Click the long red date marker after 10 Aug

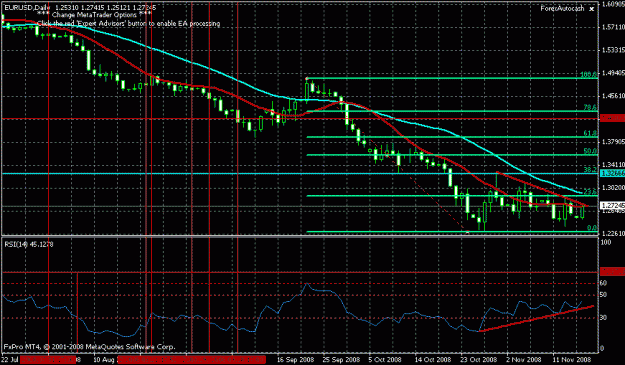pyautogui.click(x=191, y=360)
